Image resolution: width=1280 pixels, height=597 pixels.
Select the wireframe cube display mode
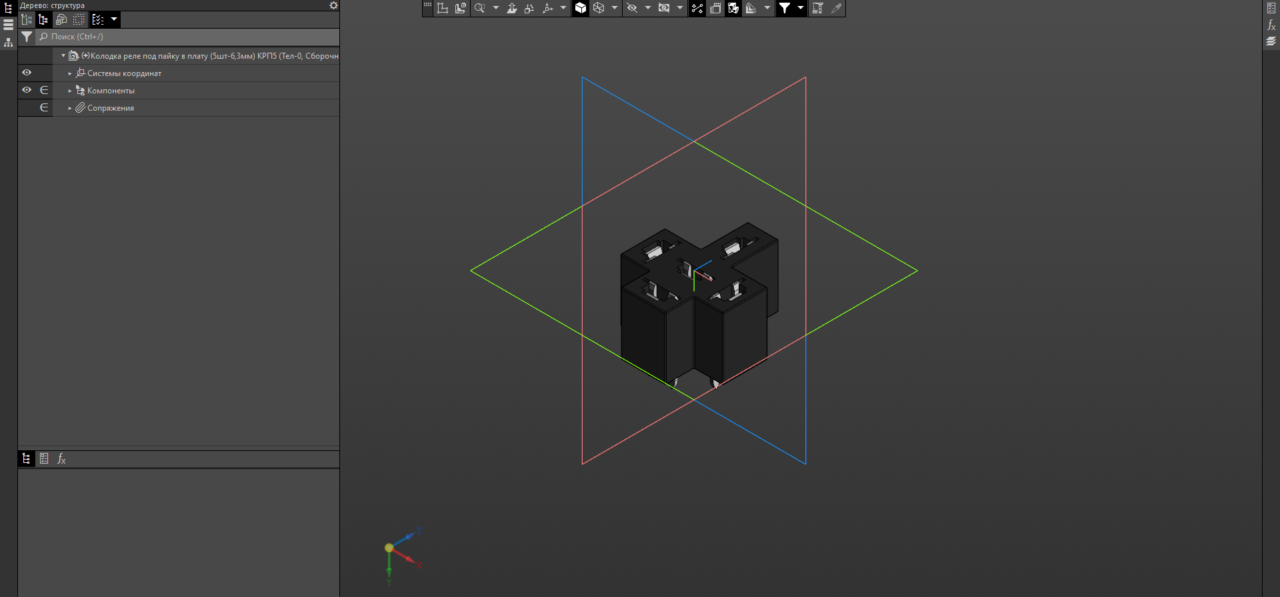(x=598, y=8)
